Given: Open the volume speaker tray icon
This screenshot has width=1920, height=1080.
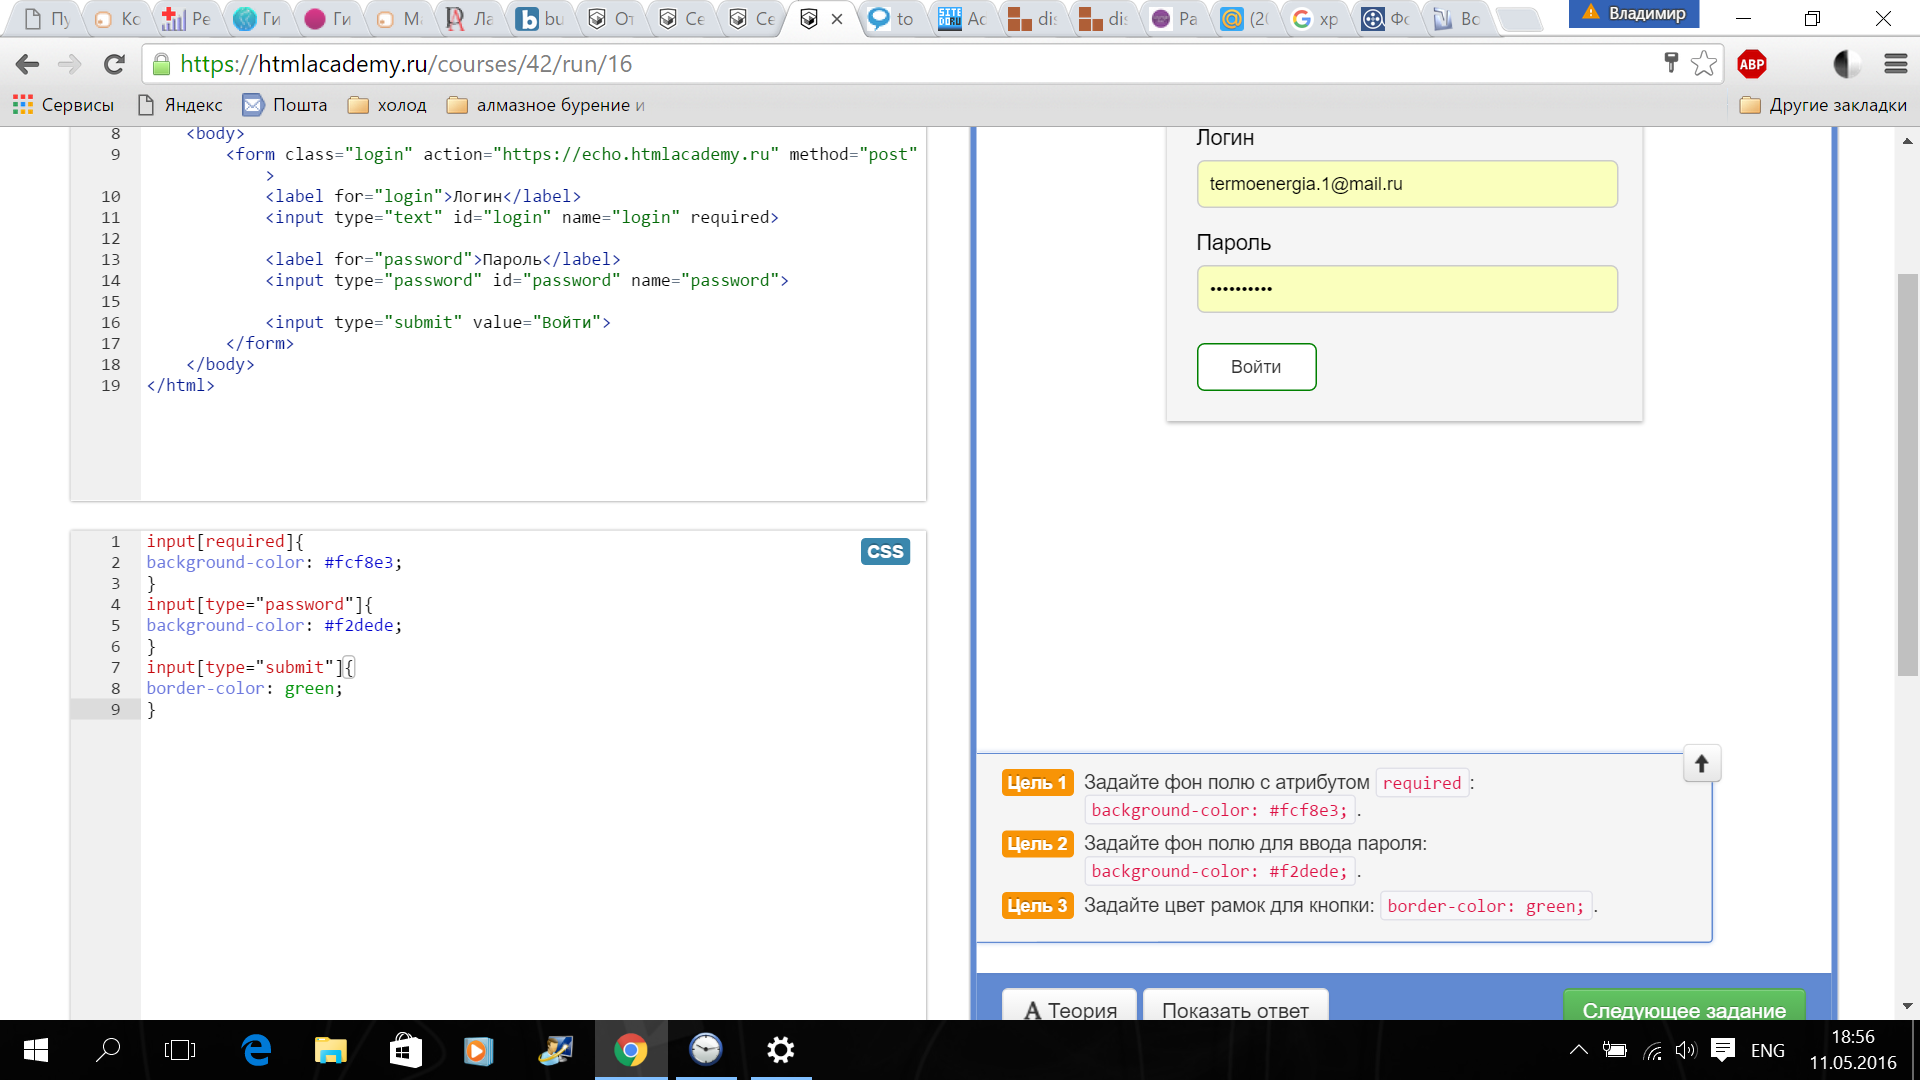Looking at the screenshot, I should click(x=1686, y=1050).
